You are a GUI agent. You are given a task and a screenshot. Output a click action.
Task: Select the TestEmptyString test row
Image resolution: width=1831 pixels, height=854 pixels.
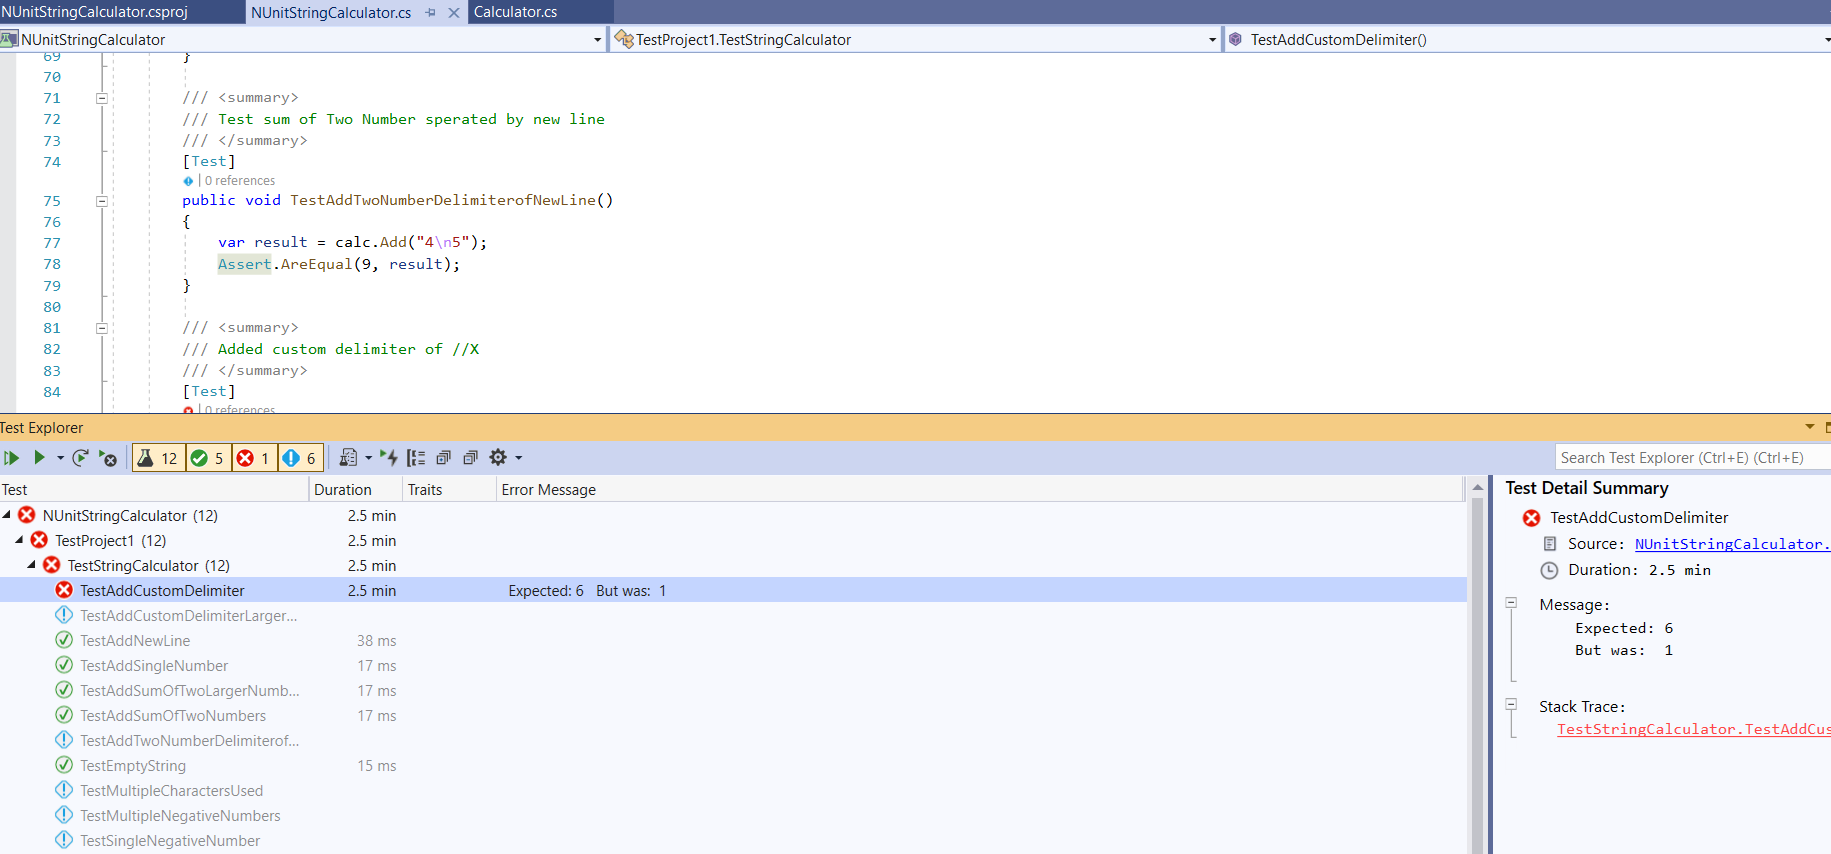(x=733, y=766)
